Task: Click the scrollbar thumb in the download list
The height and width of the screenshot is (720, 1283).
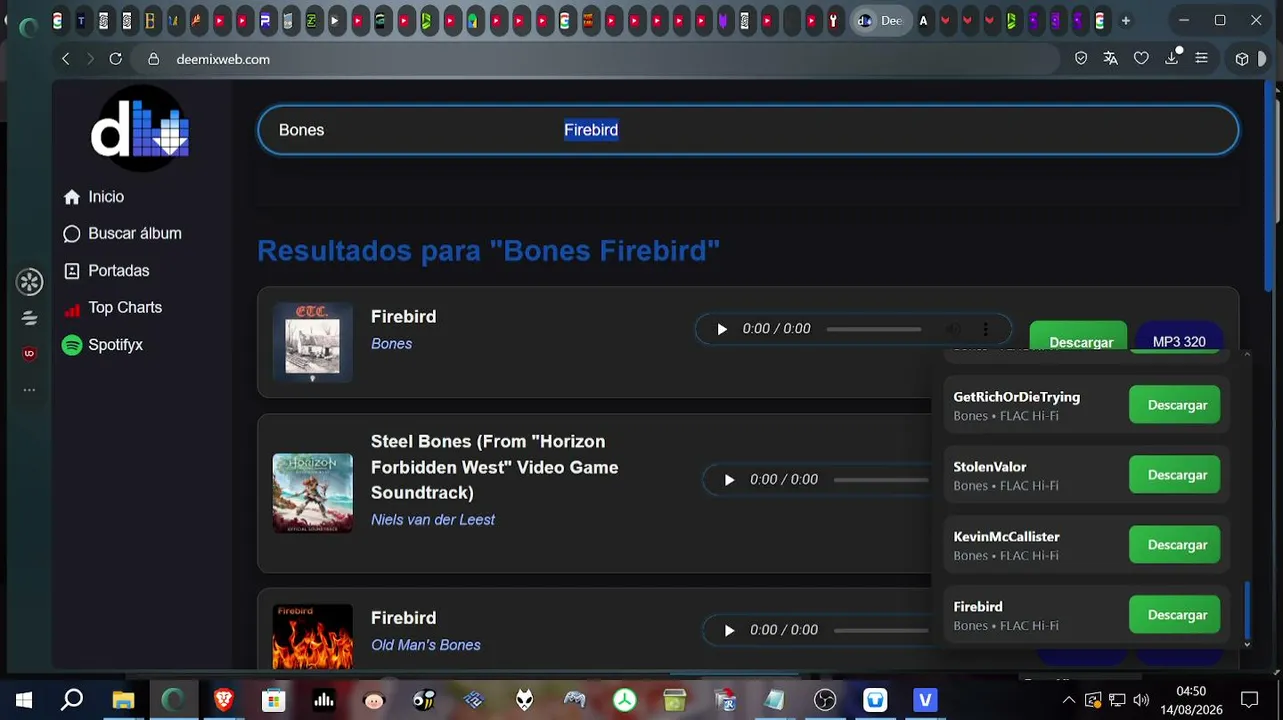Action: pos(1246,609)
